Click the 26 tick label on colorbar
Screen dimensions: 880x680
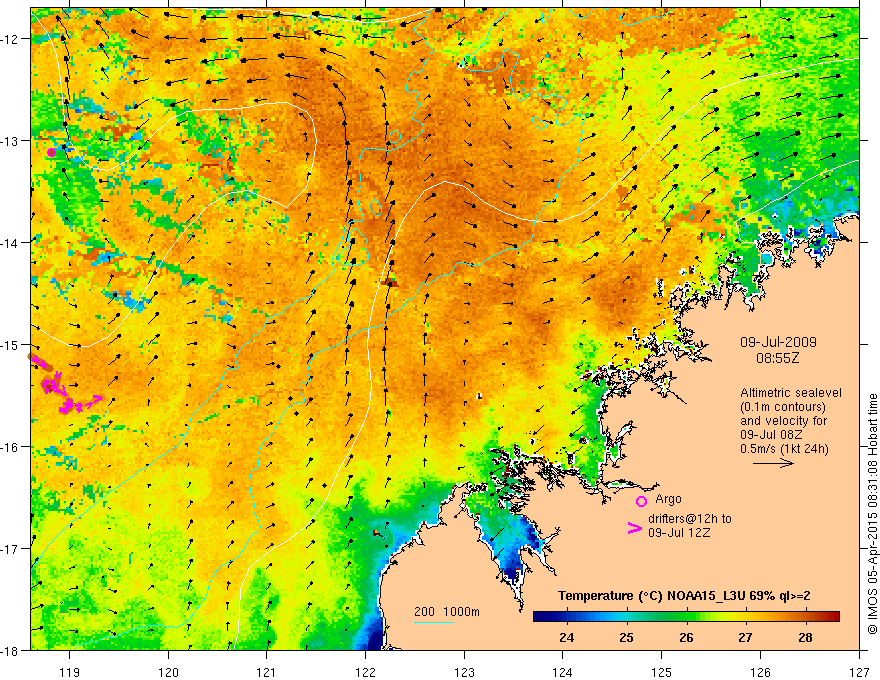click(x=686, y=637)
